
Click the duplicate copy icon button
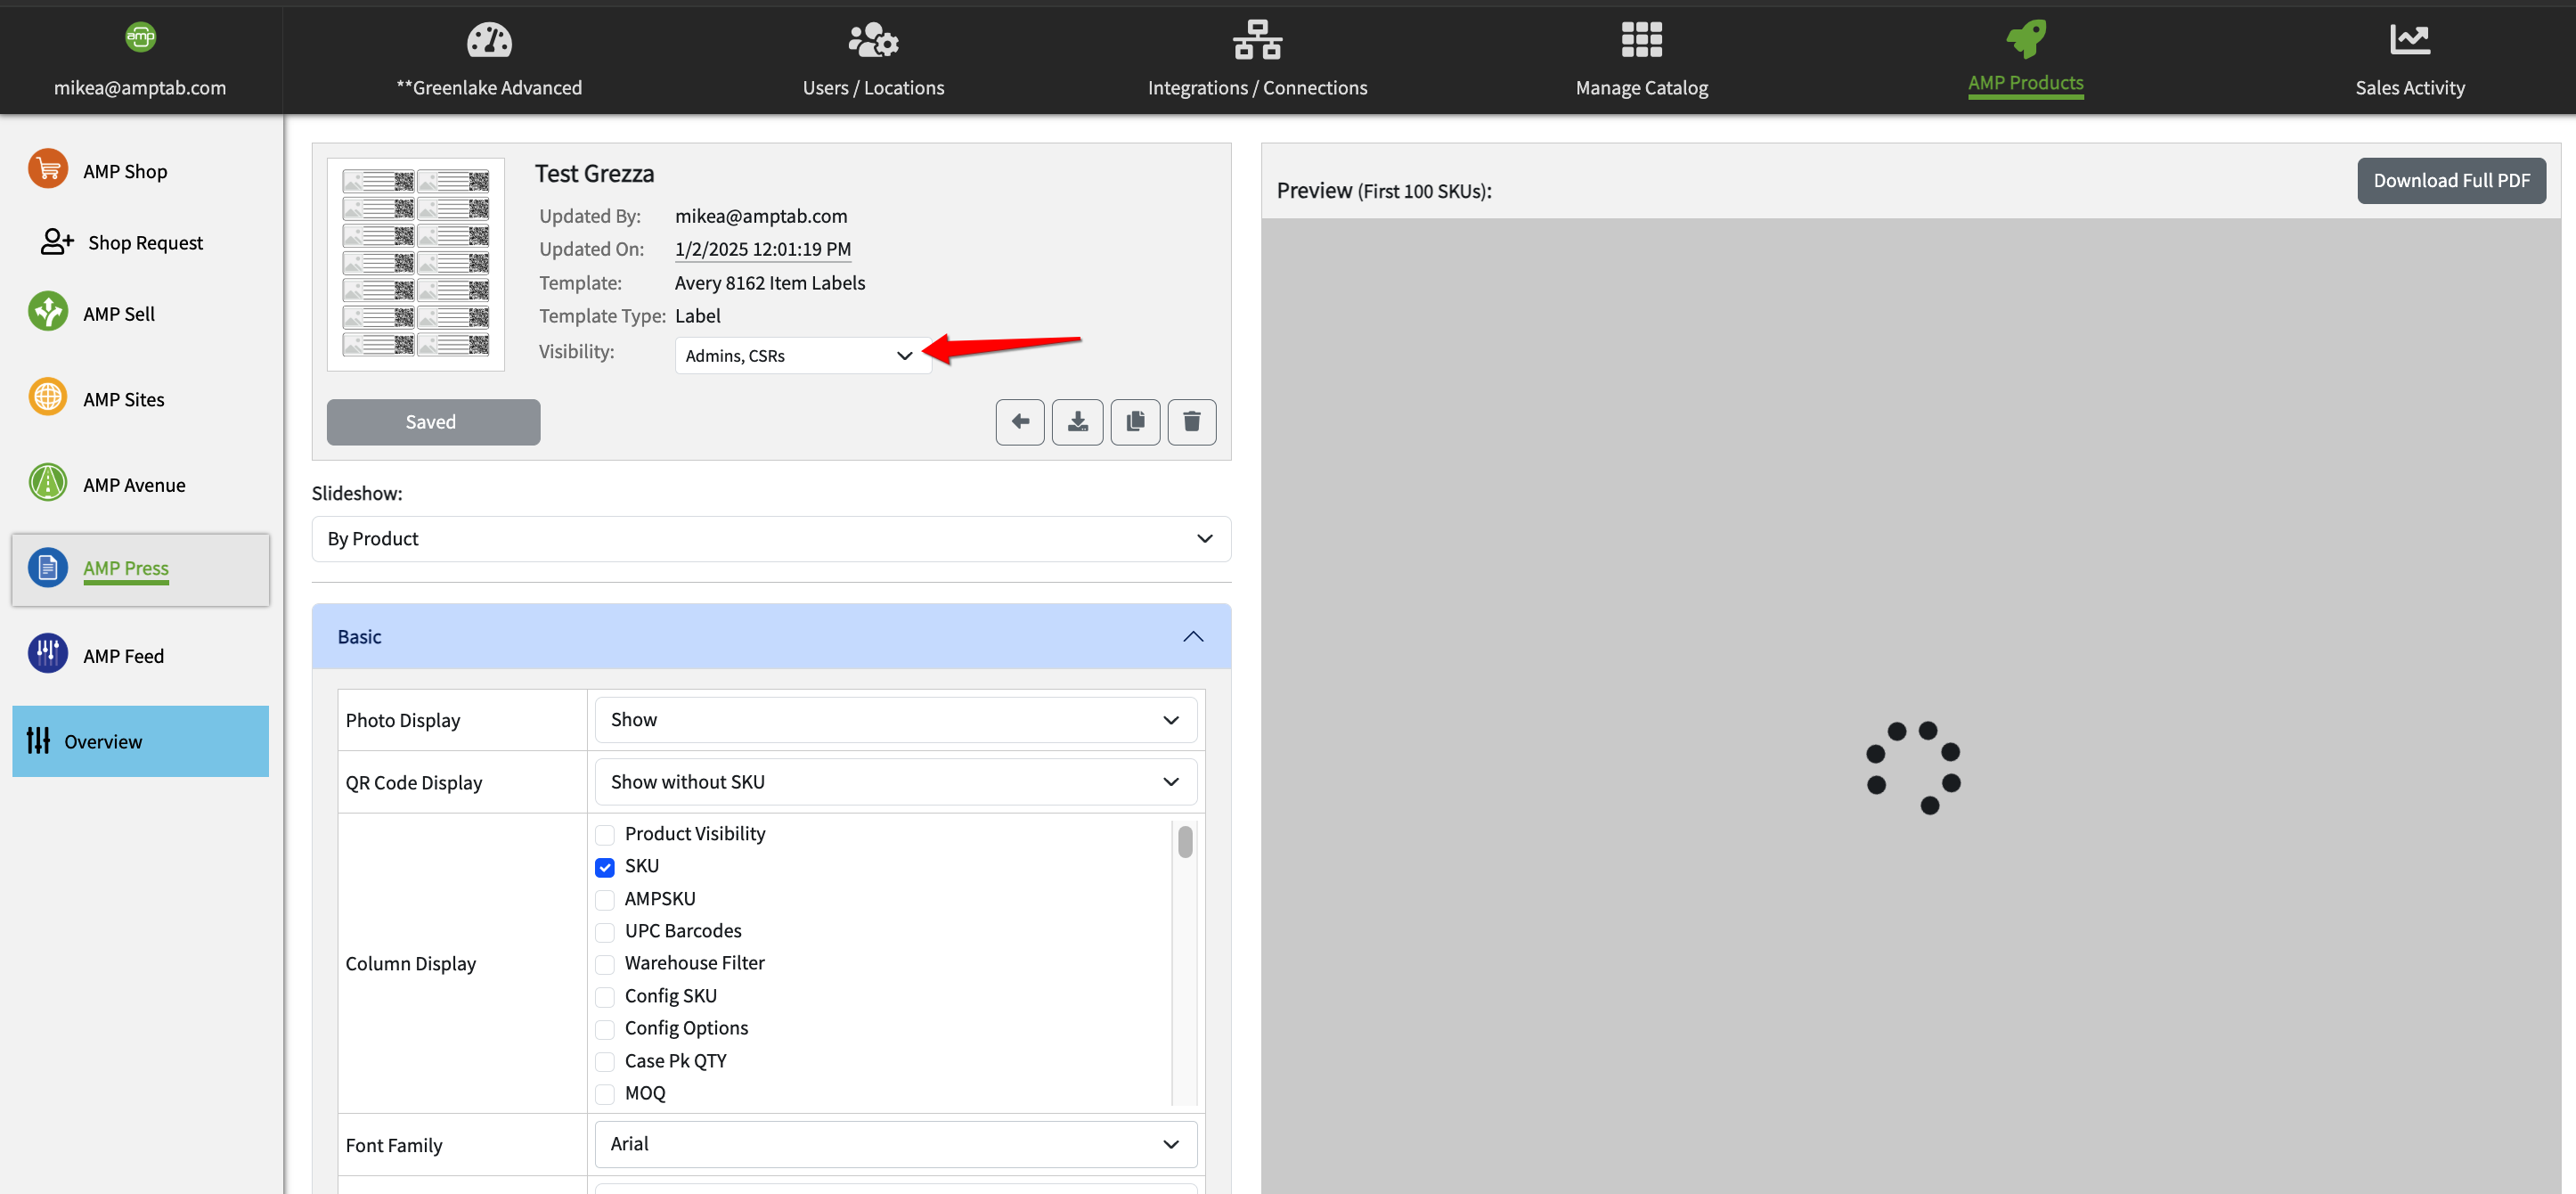pos(1135,422)
